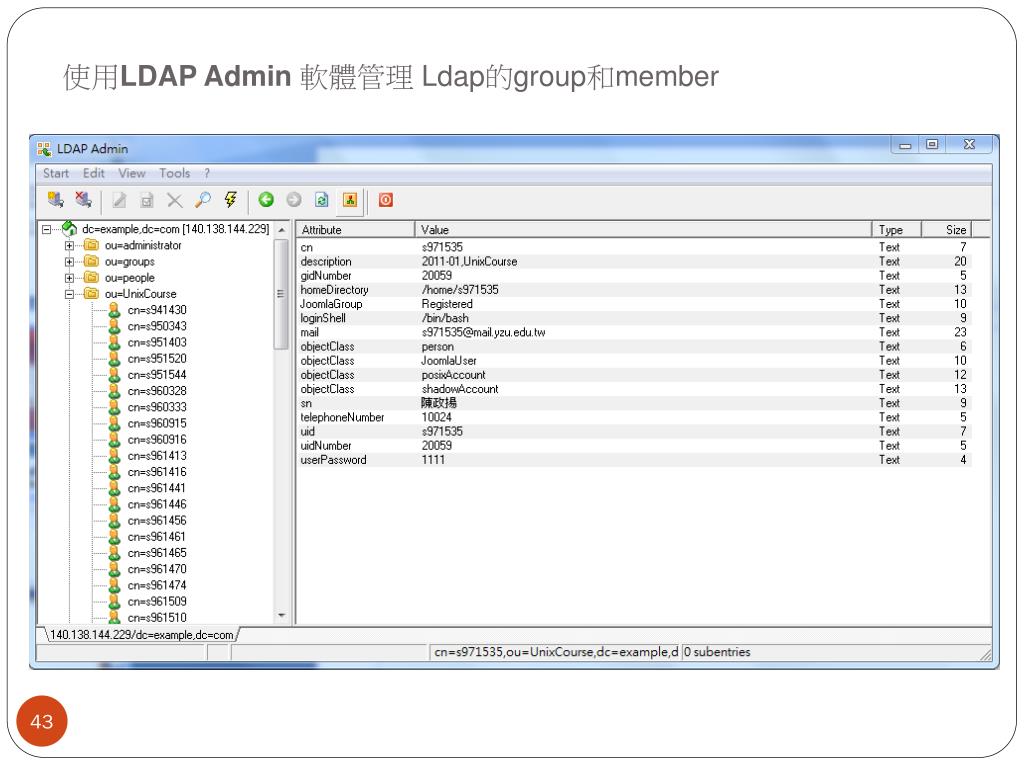Click the mail value s971535@mail.yzu.edu.tw
1024x768 pixels.
(483, 332)
